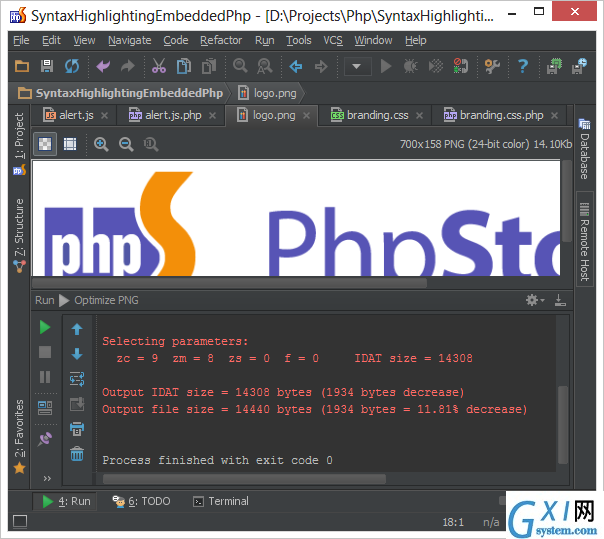Click the Listen for debug connections icon
604x539 pixels.
pos(461,66)
